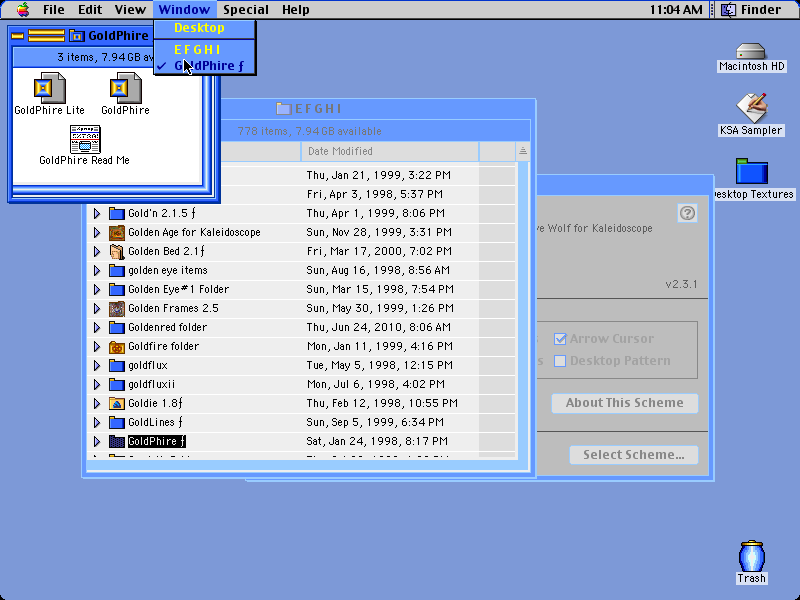This screenshot has width=800, height=600.
Task: Open the GoldPhire Lite scheme file icon
Action: 49,88
